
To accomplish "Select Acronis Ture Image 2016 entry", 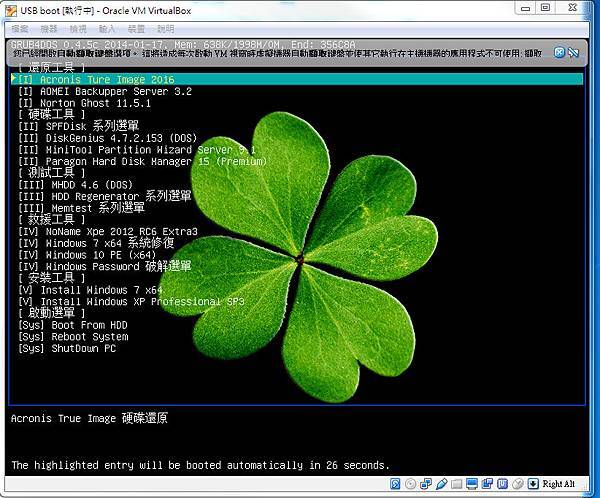I will [x=297, y=80].
